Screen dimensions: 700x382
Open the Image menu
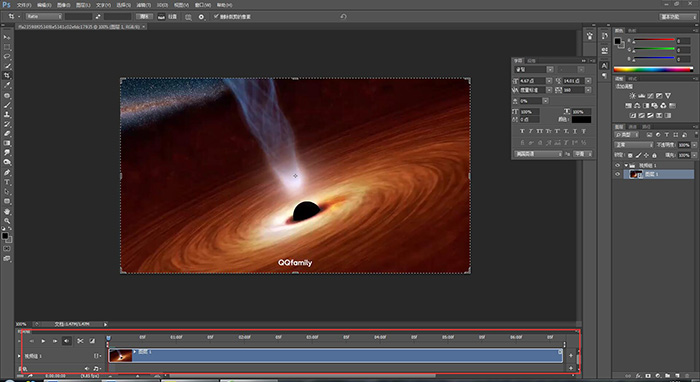tap(63, 5)
